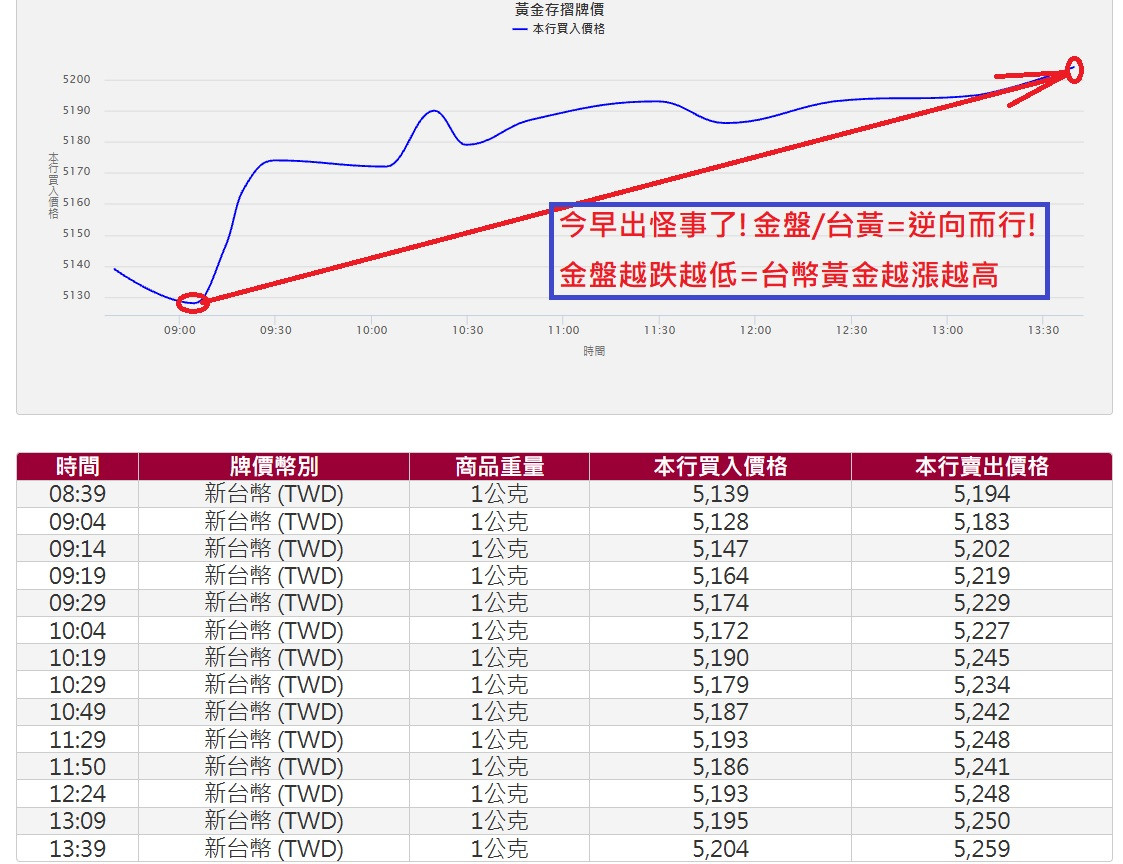Click the x-axis title 時間
This screenshot has height=864, width=1123.
click(594, 351)
